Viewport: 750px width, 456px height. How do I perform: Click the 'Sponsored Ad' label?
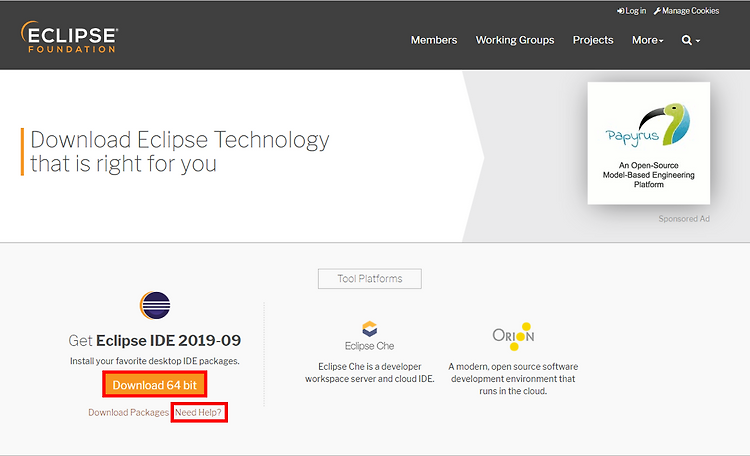[684, 219]
